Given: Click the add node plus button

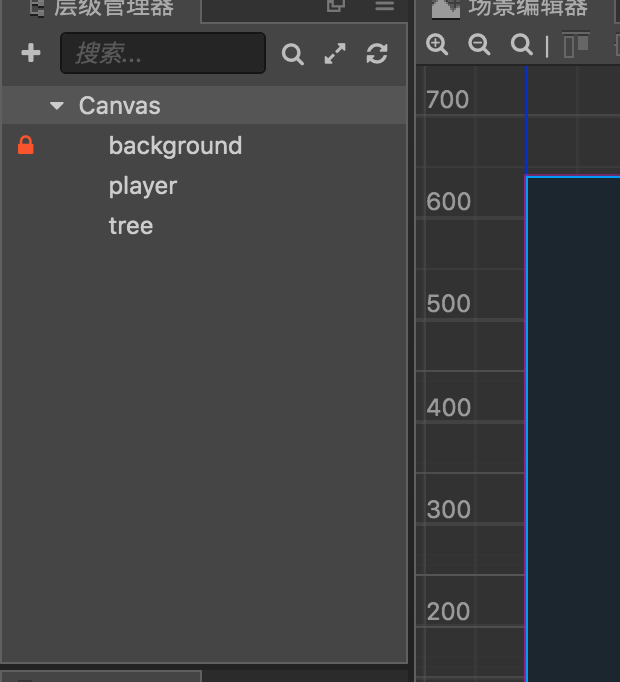Looking at the screenshot, I should pyautogui.click(x=31, y=53).
